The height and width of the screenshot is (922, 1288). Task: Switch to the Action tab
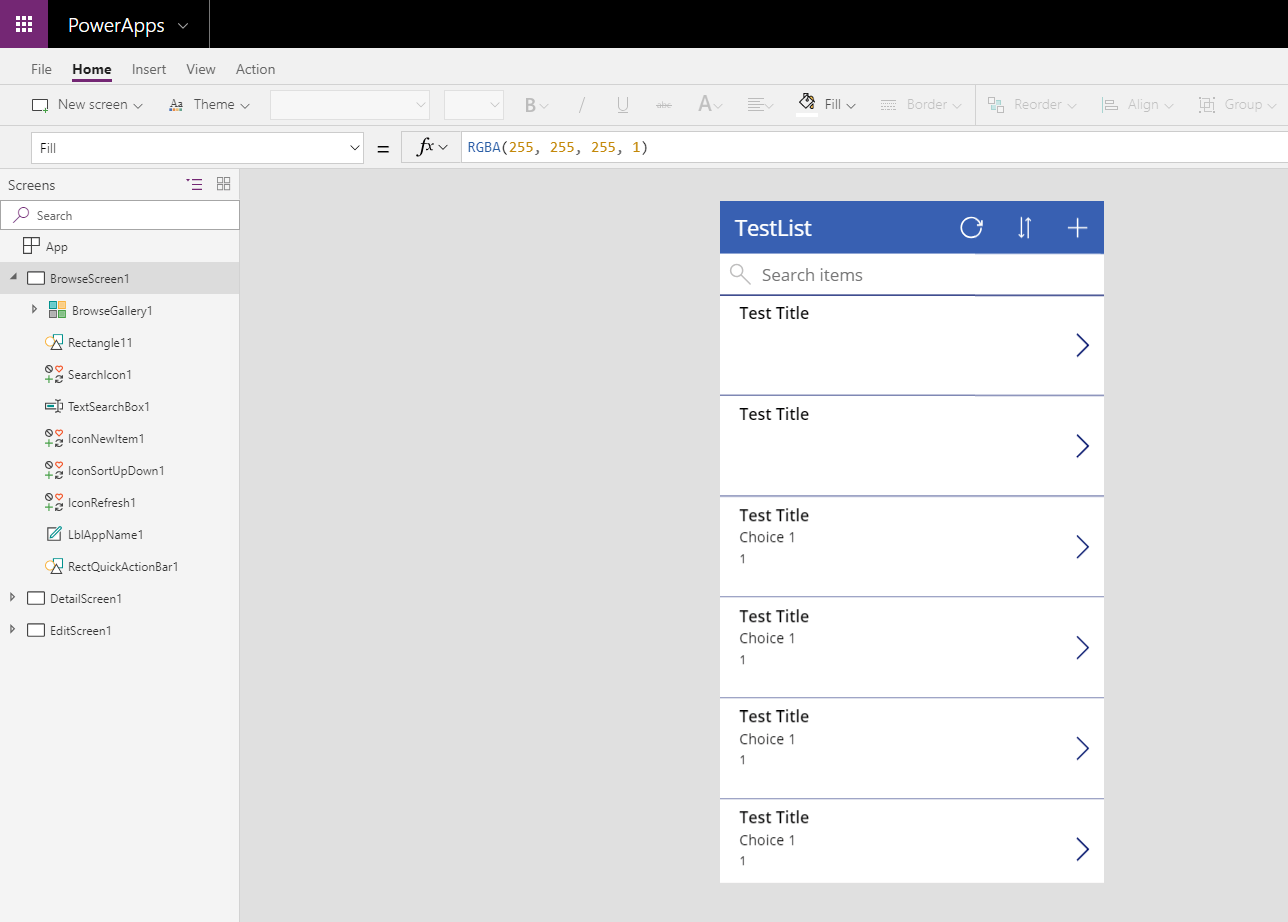(x=255, y=69)
